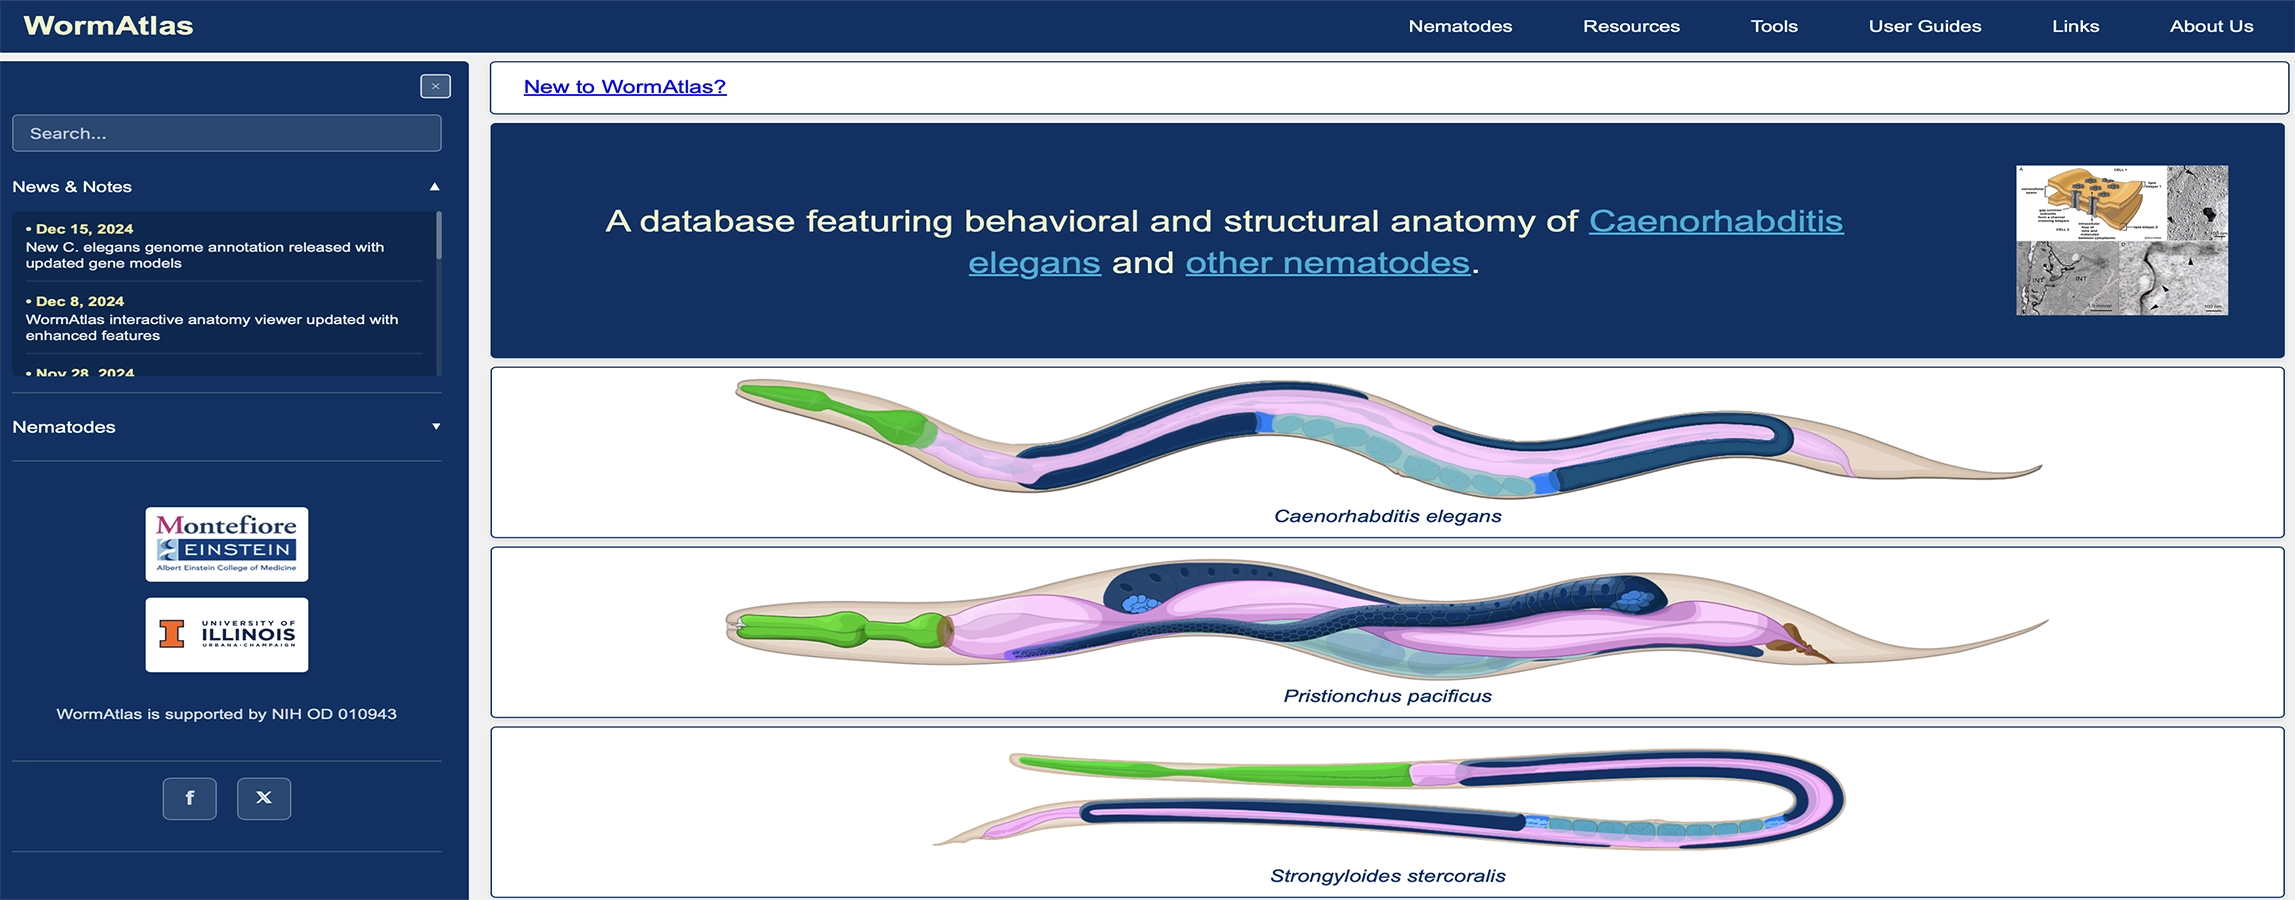Click the electron micrograph thumbnail in banner
Screen dimensions: 2295x900
click(2122, 240)
